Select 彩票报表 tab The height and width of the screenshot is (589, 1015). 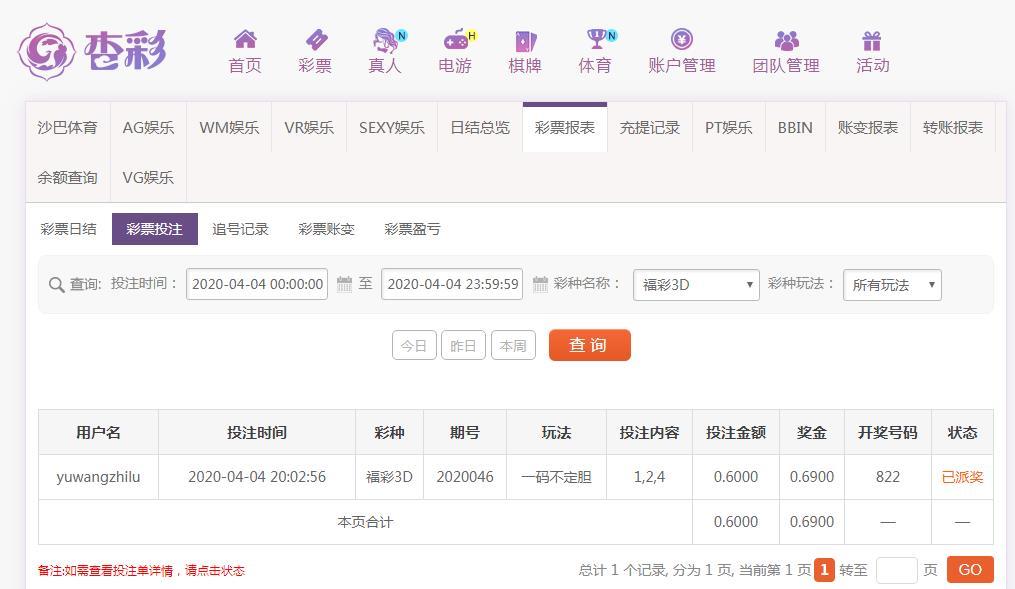[x=565, y=128]
